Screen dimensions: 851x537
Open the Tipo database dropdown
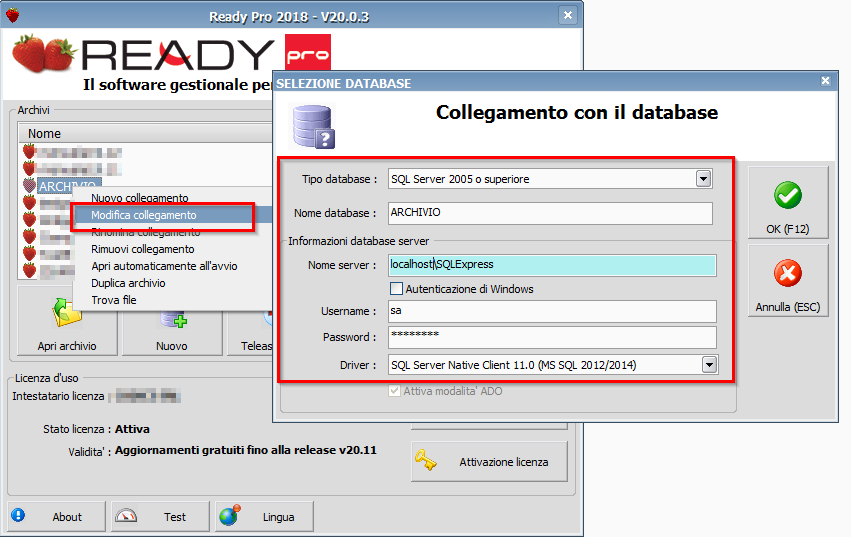(703, 179)
